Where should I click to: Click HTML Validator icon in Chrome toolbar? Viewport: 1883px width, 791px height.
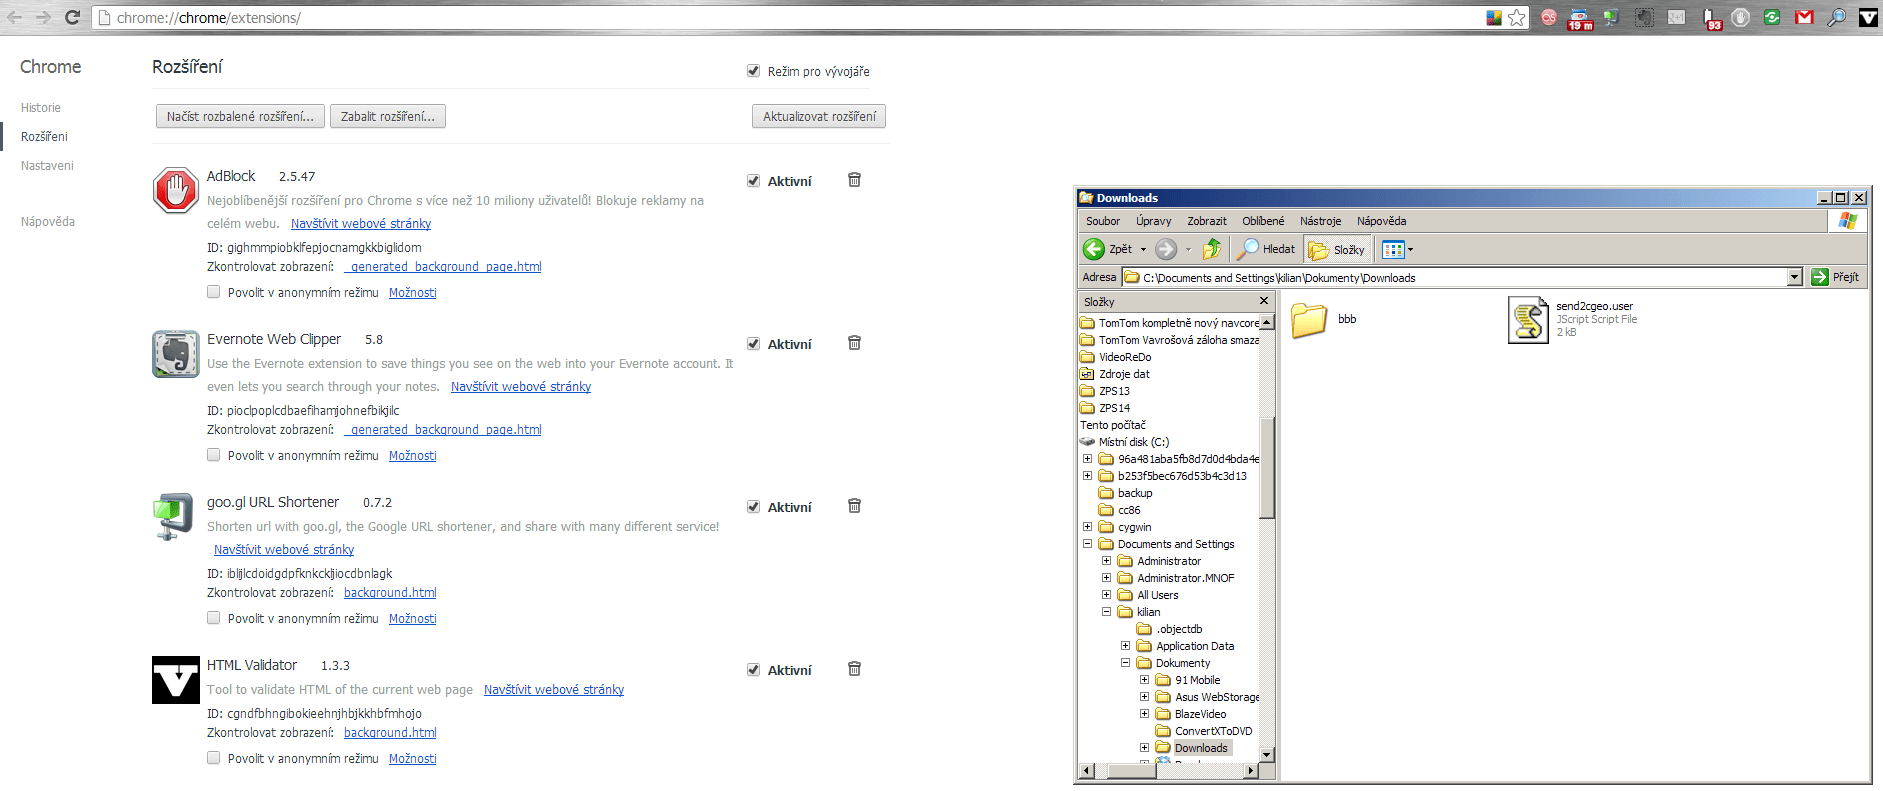[x=1868, y=17]
